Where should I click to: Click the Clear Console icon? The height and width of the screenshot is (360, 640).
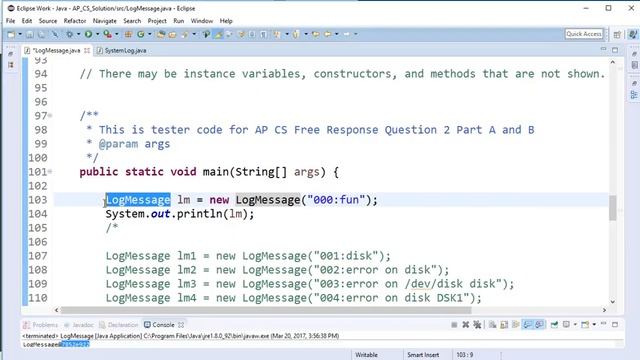[x=493, y=325]
